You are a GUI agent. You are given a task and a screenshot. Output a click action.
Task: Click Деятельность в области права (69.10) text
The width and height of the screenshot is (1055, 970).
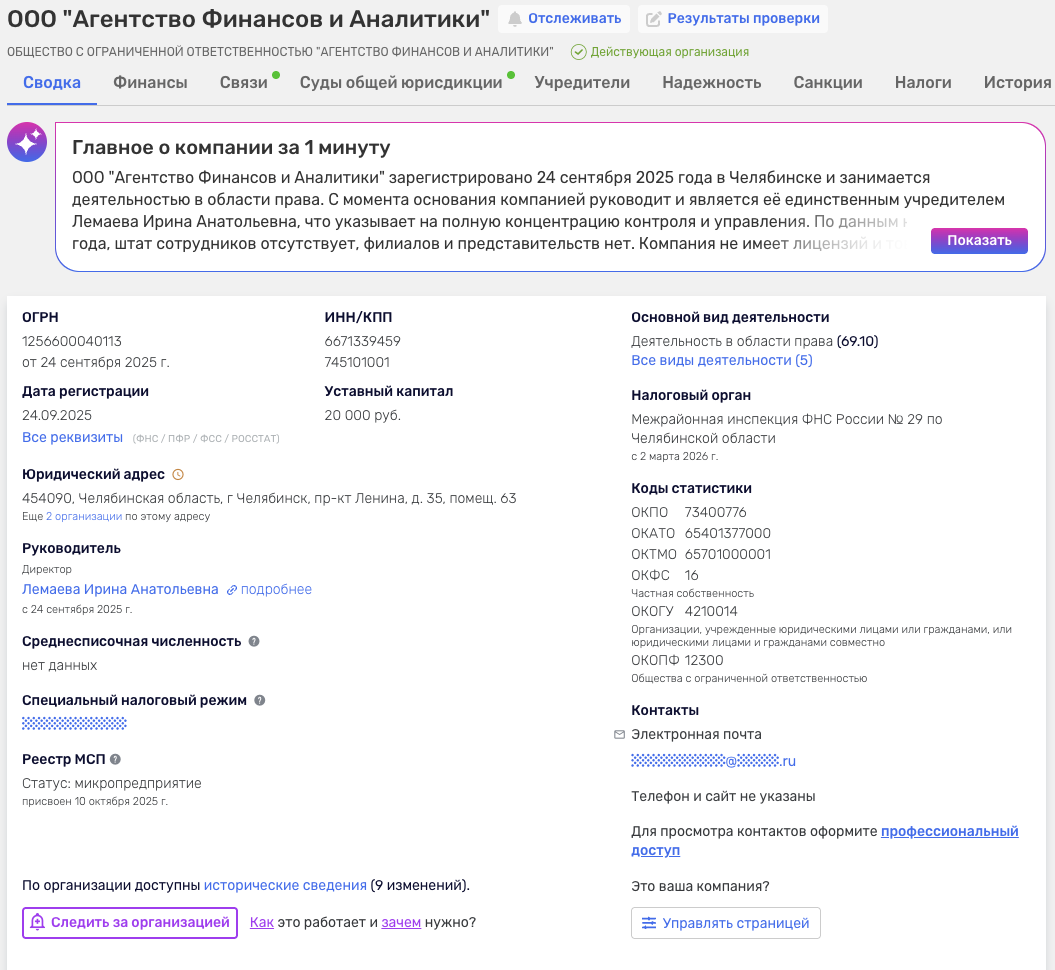755,342
